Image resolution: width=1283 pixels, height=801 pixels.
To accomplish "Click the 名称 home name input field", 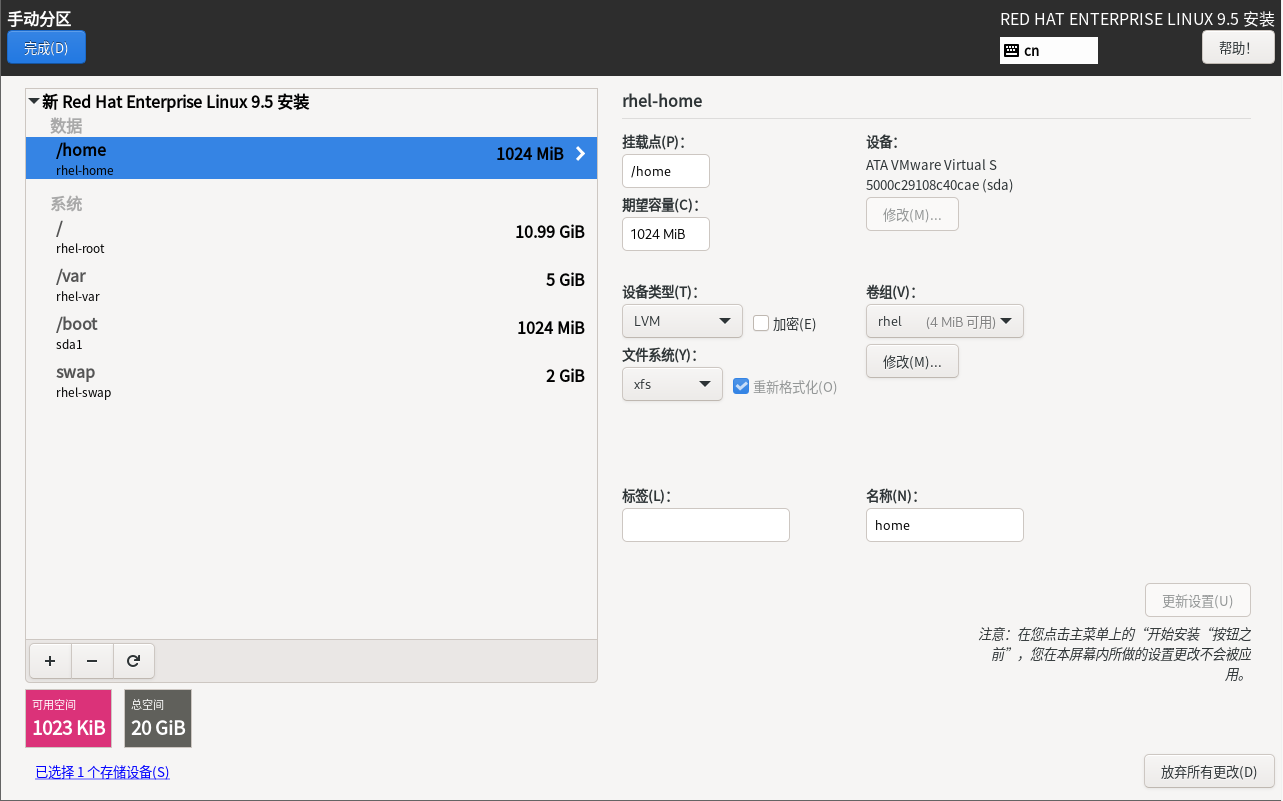I will click(945, 525).
